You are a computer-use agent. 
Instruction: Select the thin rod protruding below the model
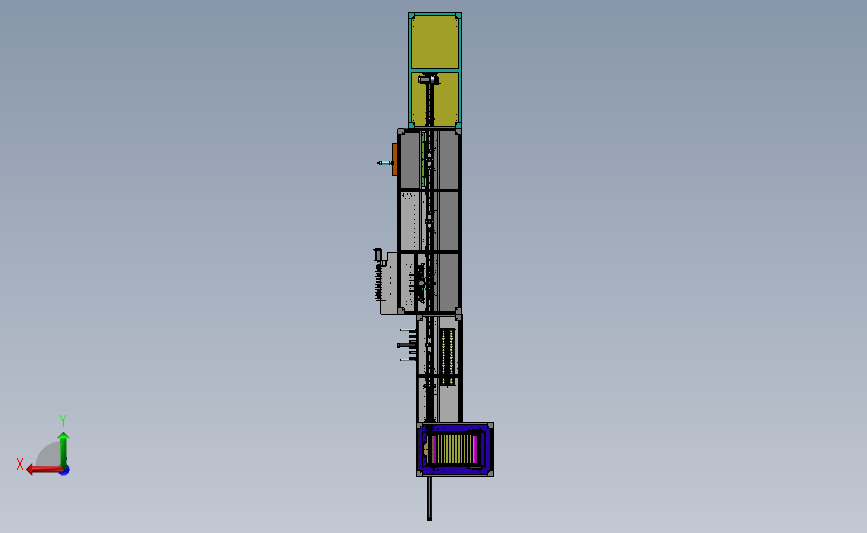[429, 498]
